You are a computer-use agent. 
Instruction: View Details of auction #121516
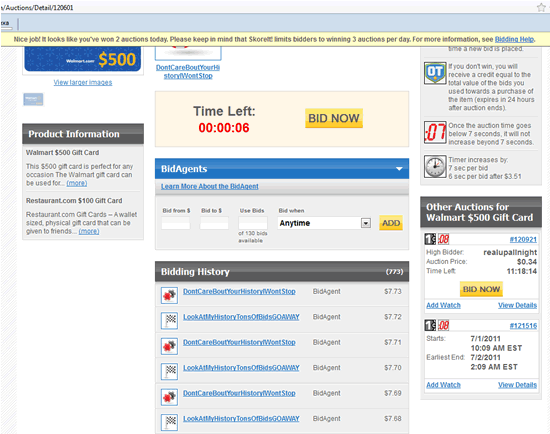(x=517, y=385)
